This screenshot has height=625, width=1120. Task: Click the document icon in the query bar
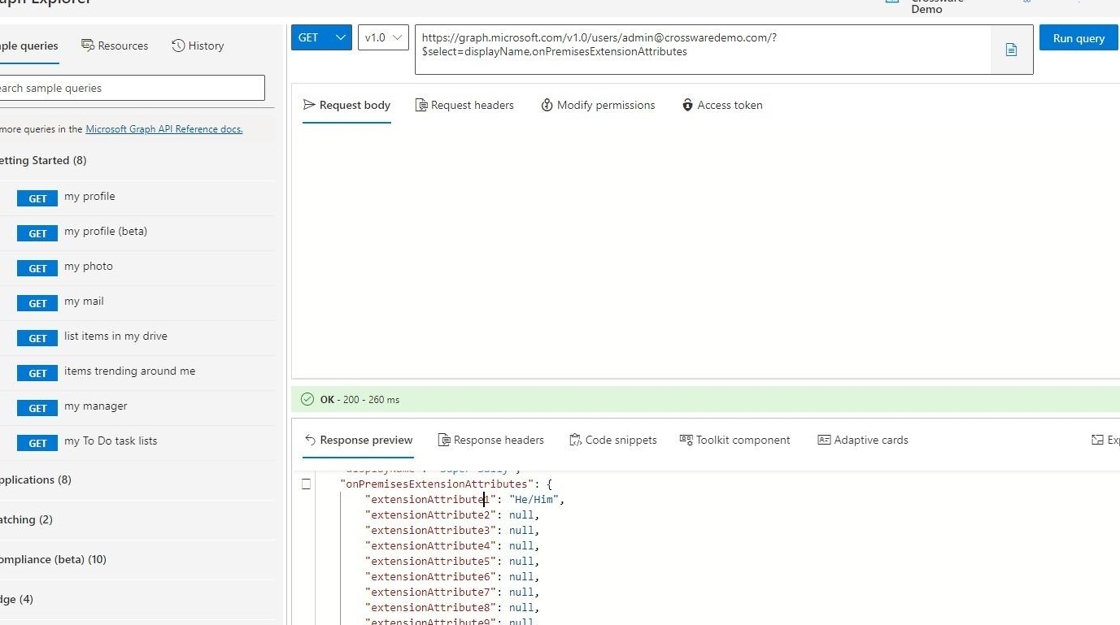tap(1011, 50)
